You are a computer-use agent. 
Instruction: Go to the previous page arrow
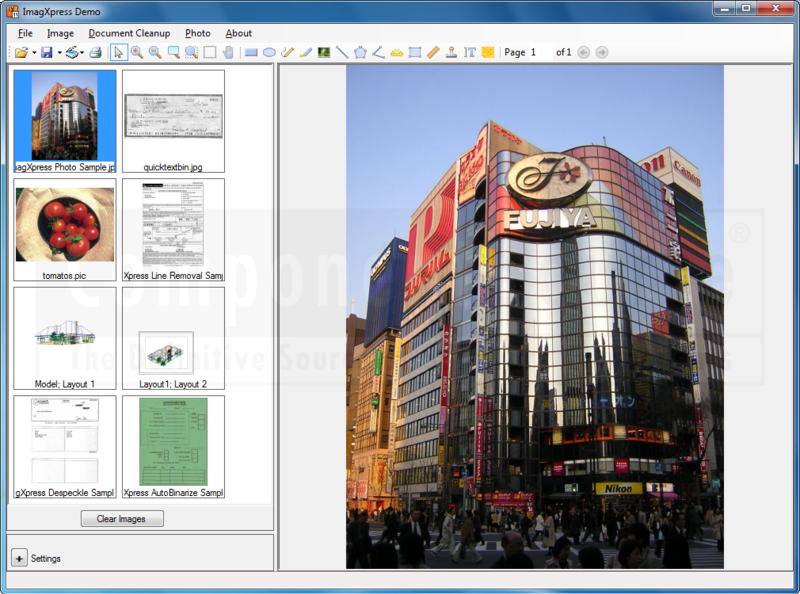coord(584,52)
